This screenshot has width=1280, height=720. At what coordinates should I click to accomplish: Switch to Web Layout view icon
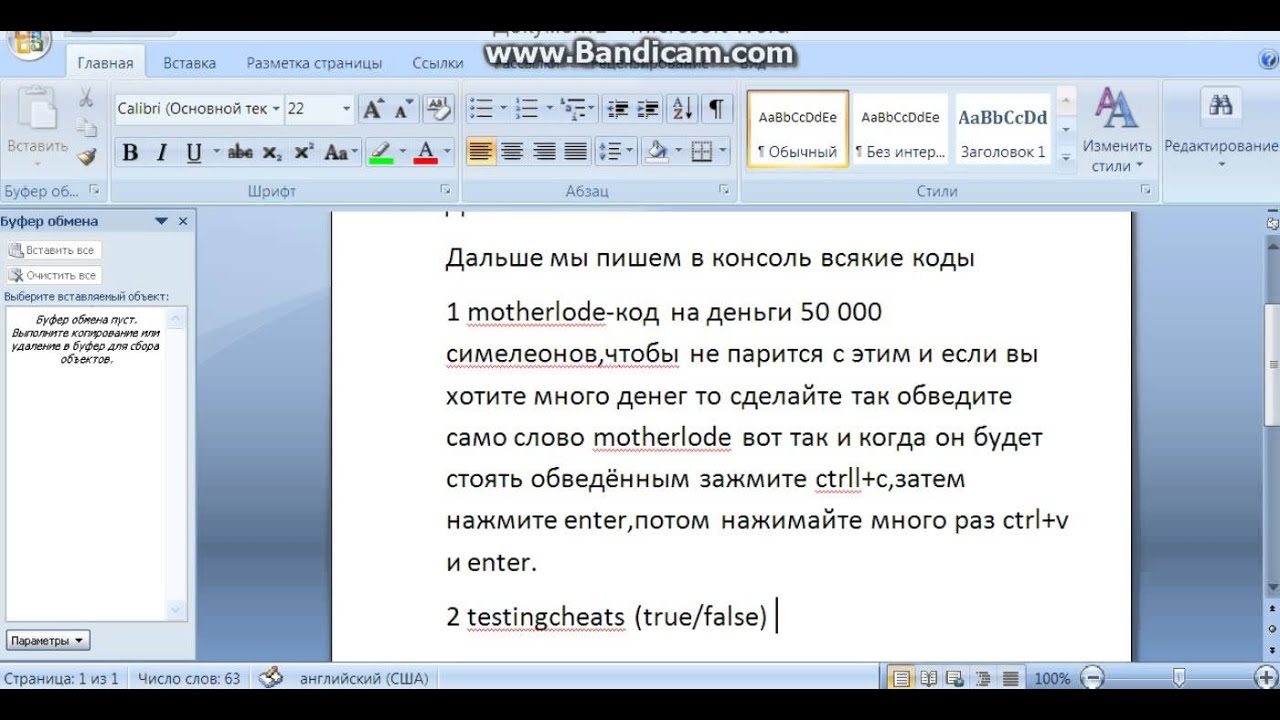955,679
